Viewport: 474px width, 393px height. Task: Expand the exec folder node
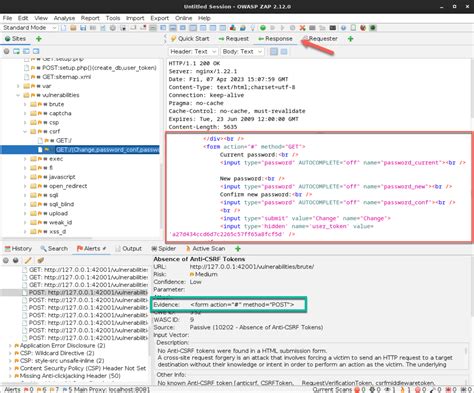[25, 159]
